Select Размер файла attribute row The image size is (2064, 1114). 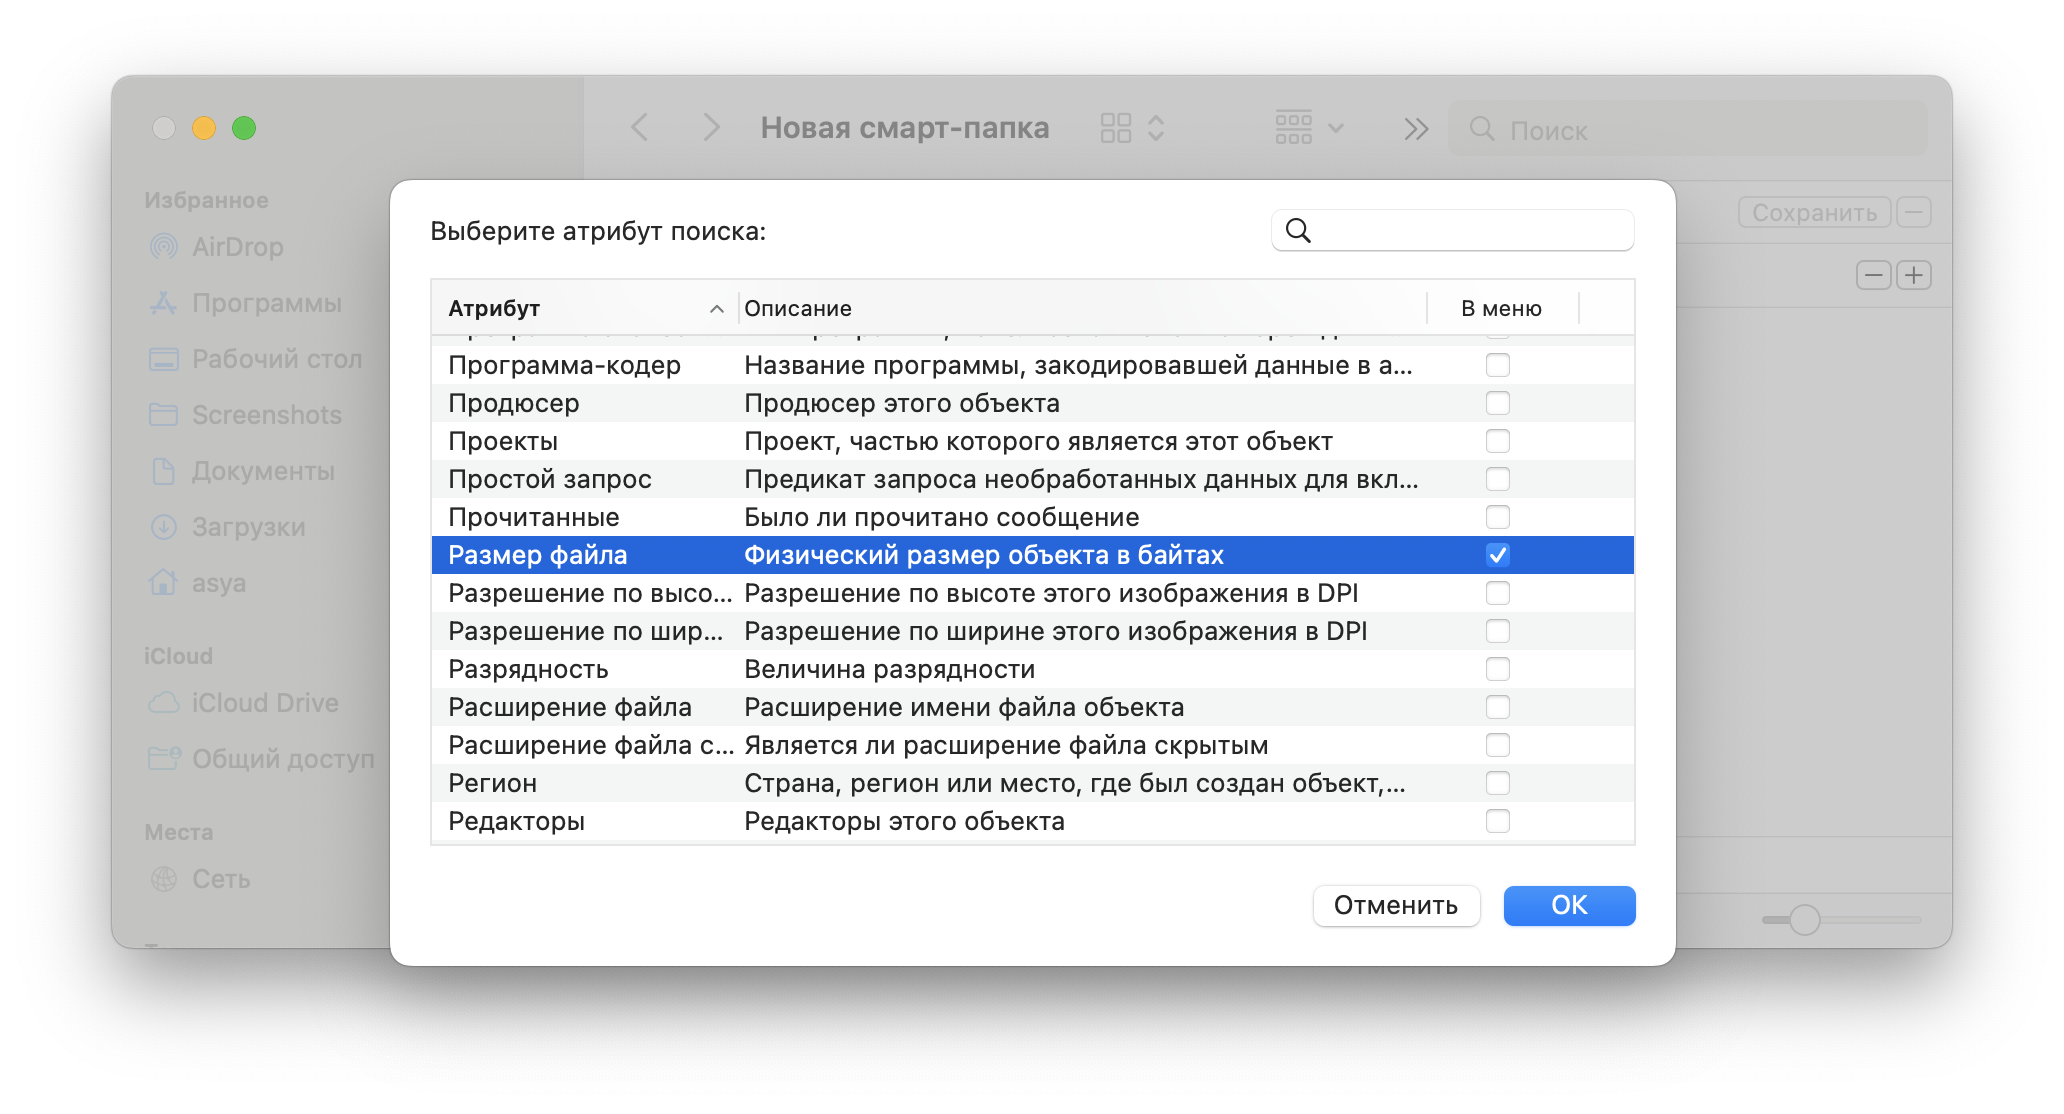click(1033, 554)
